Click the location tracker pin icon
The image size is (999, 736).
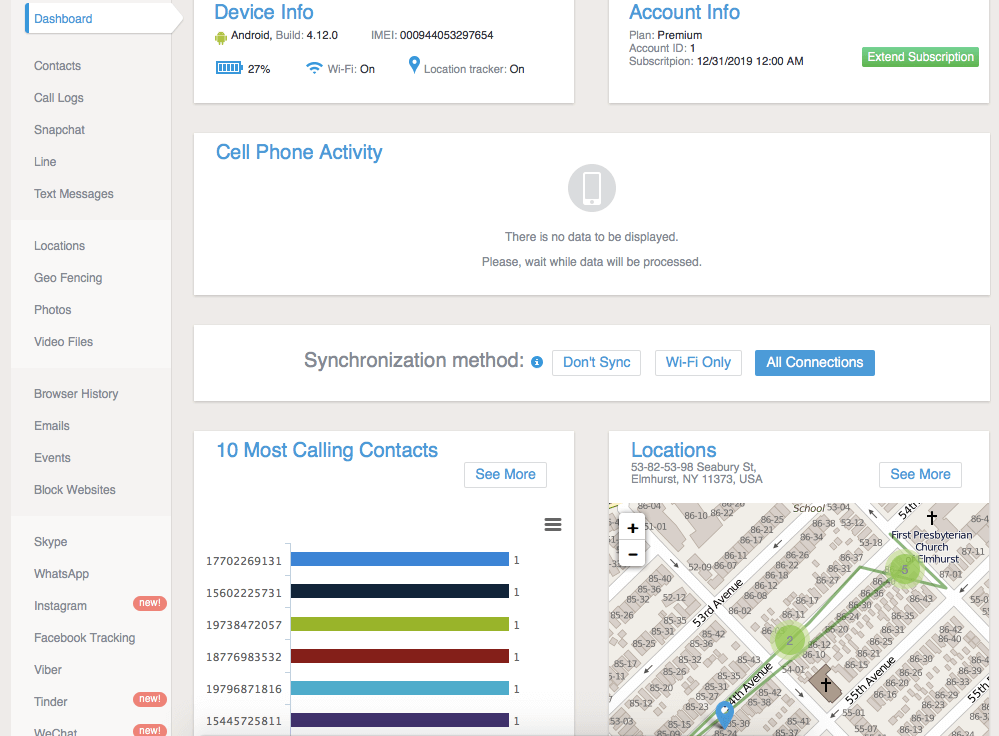click(414, 66)
